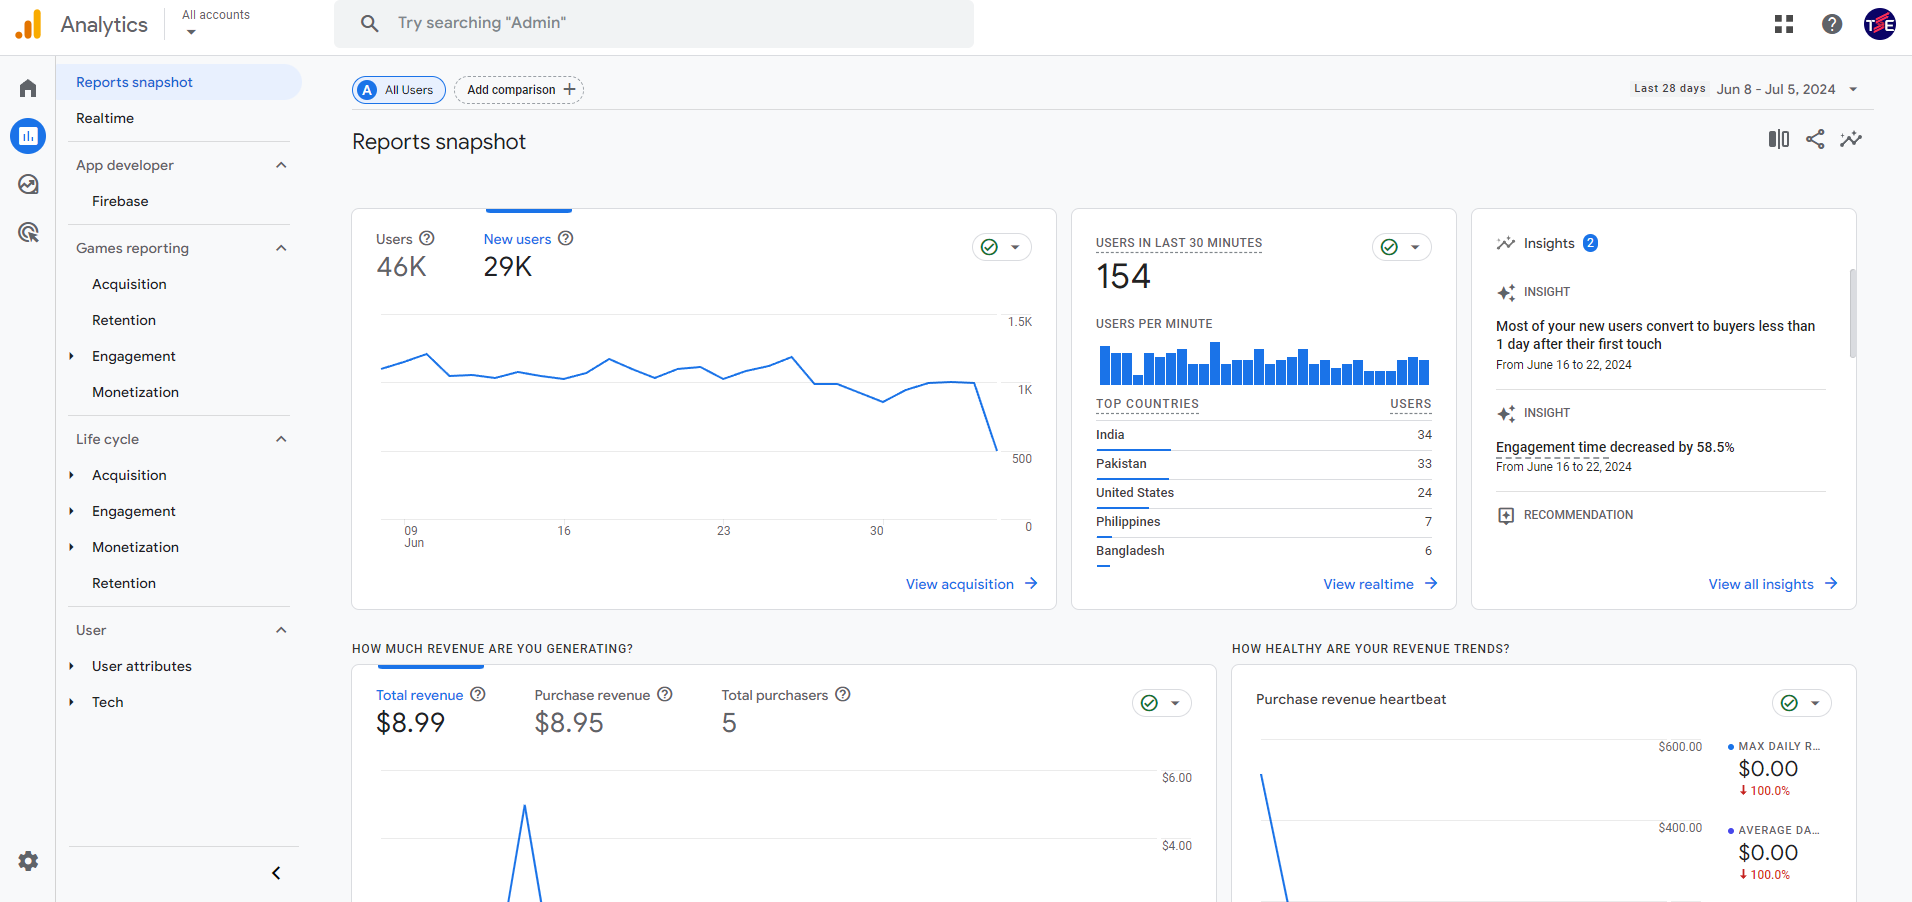Click the Analytics logo icon
The width and height of the screenshot is (1912, 902).
coord(29,24)
